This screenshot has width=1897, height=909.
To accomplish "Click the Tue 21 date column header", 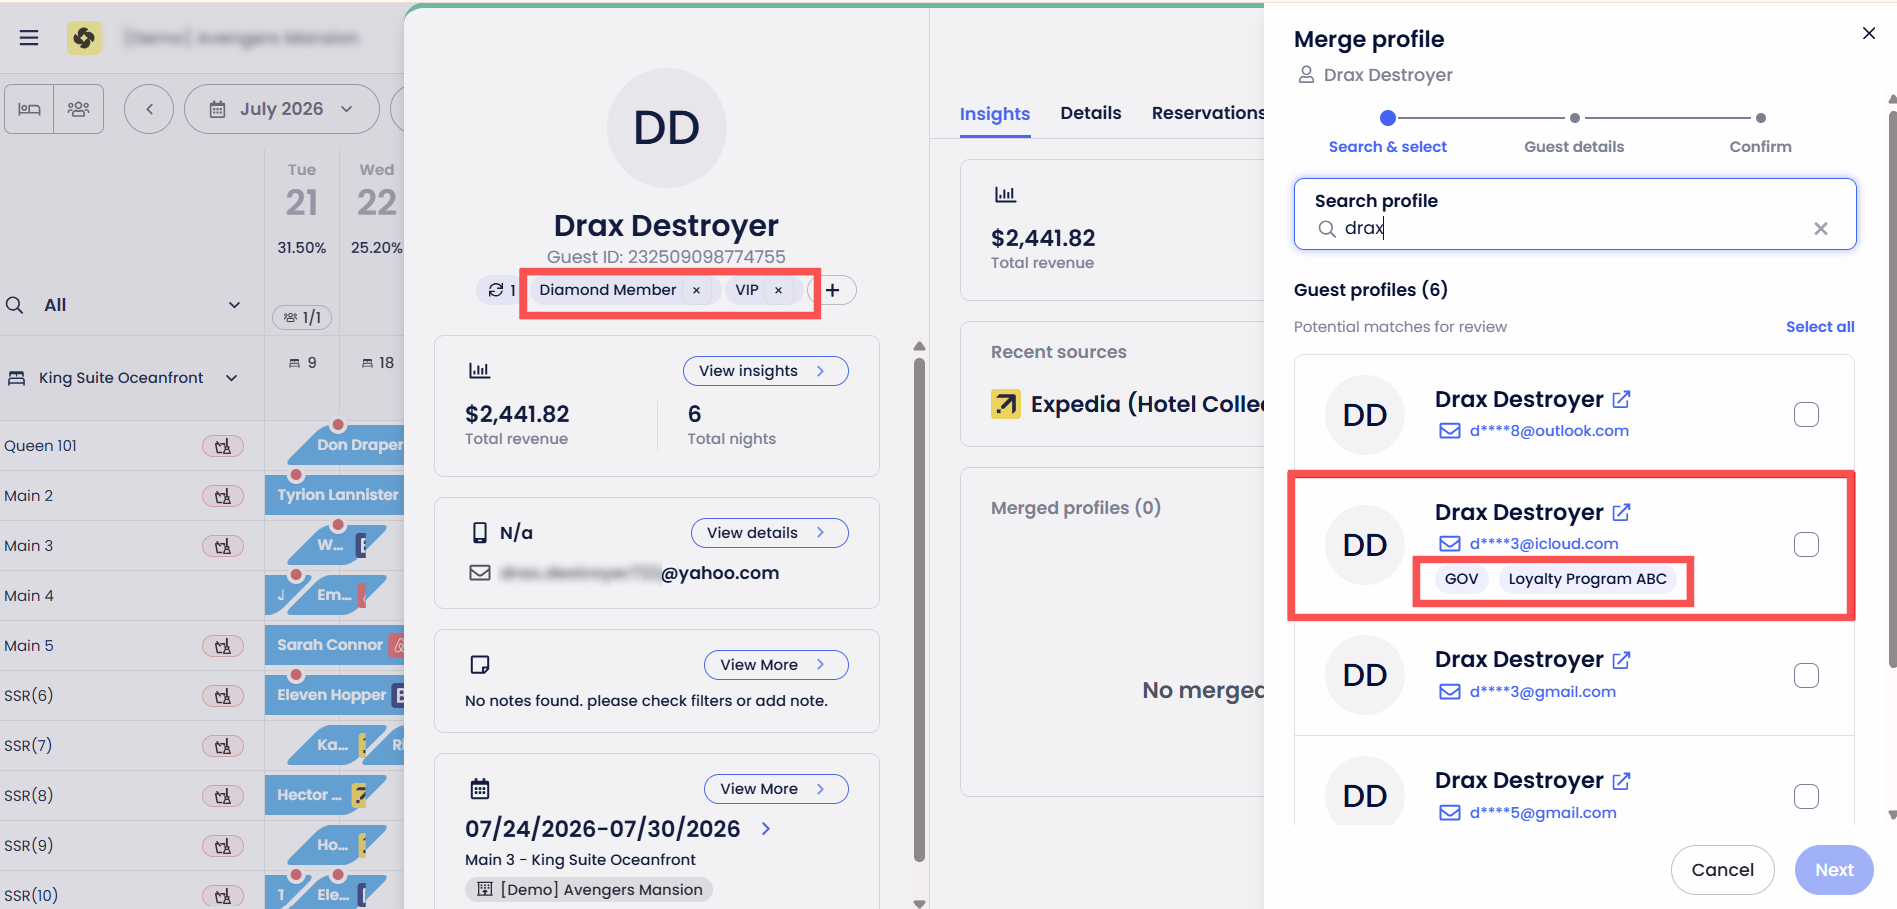I will [x=302, y=192].
